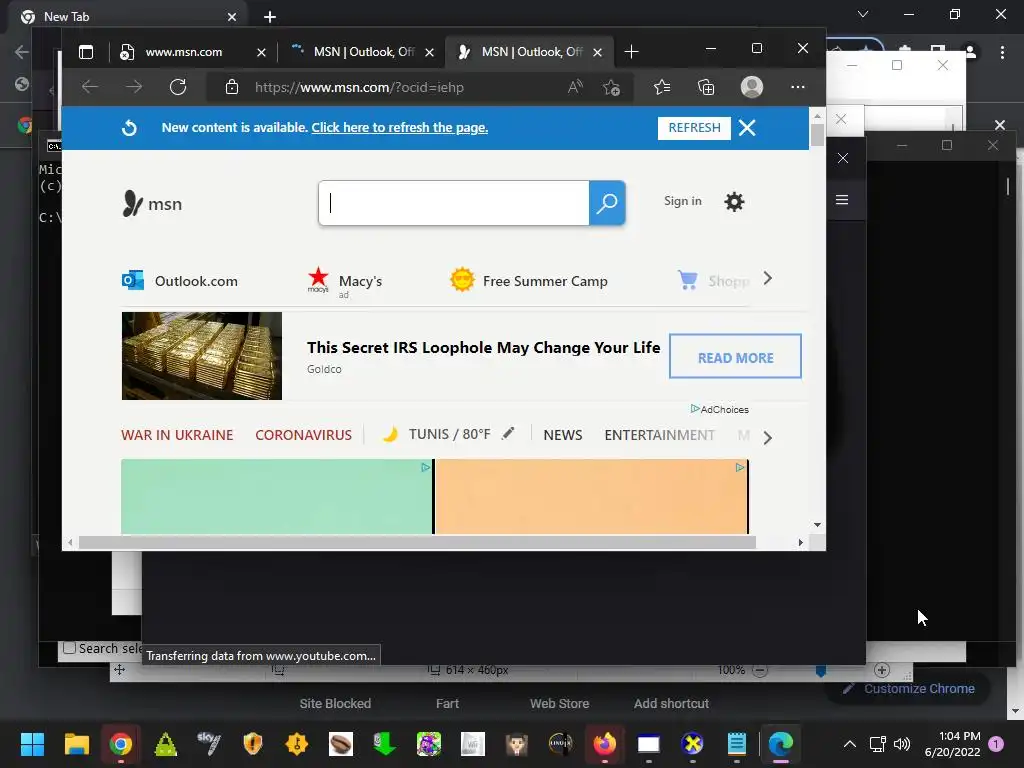Click the refresh arrow icon in blue banner
Image resolution: width=1024 pixels, height=768 pixels.
pos(129,128)
